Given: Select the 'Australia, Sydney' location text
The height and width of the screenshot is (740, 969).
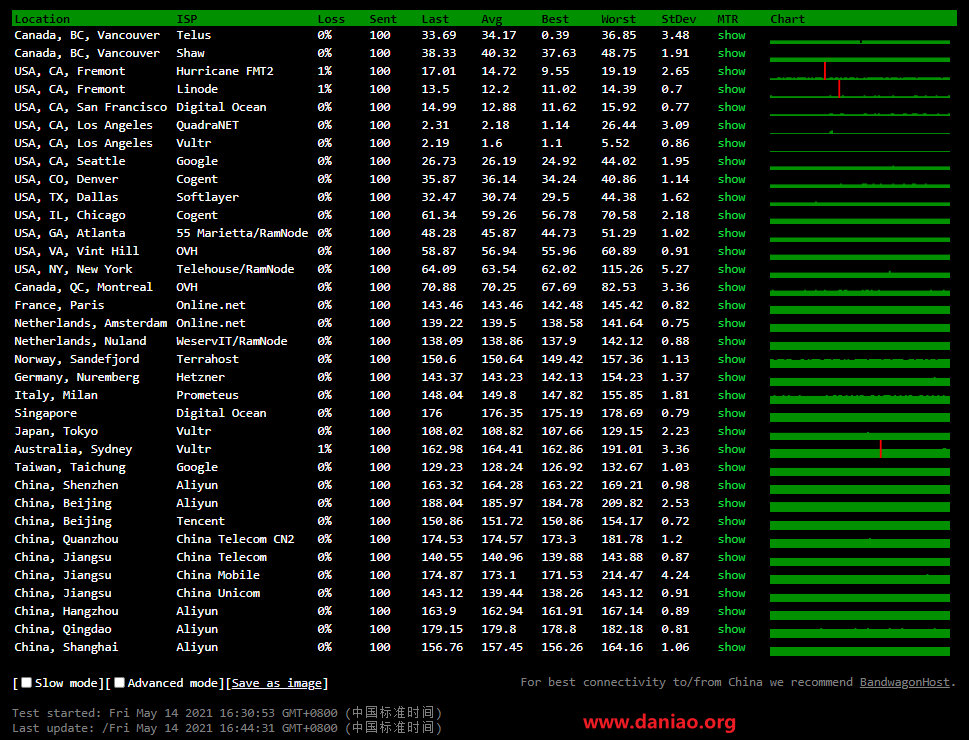Looking at the screenshot, I should tap(74, 449).
